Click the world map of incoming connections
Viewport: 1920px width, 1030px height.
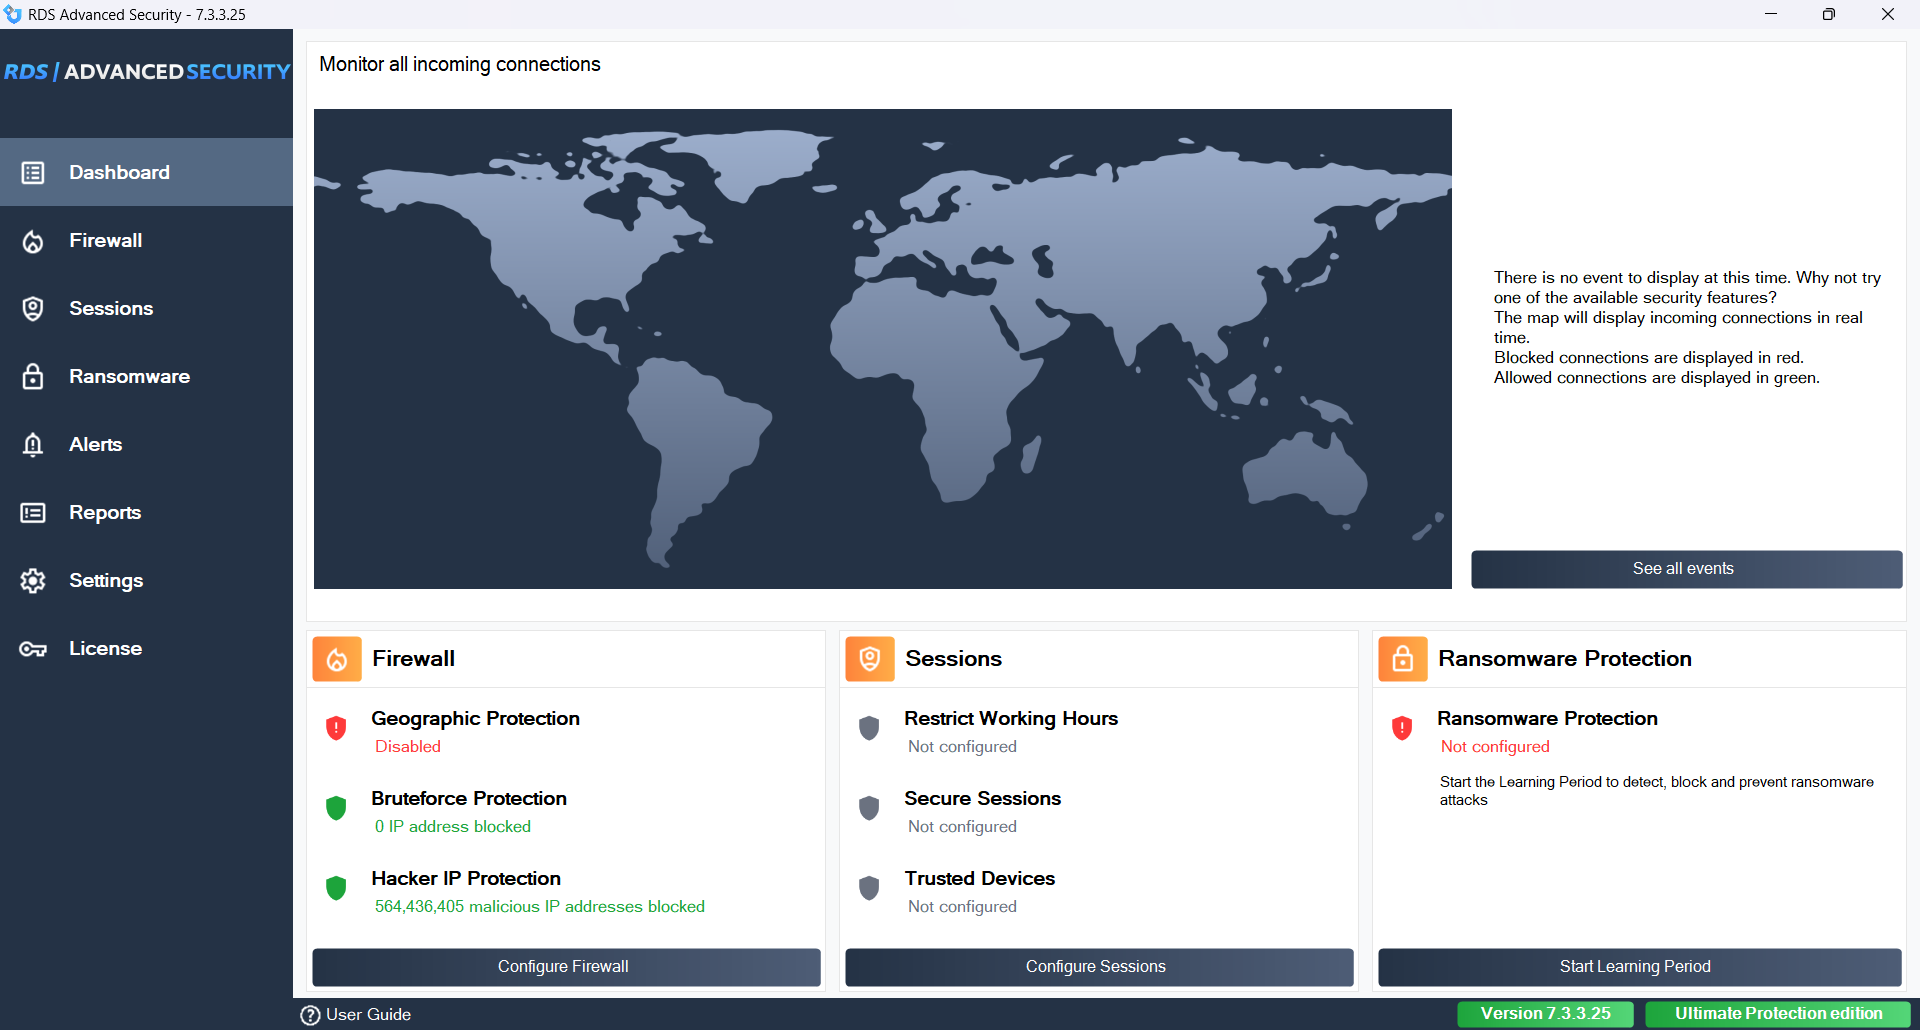point(882,349)
